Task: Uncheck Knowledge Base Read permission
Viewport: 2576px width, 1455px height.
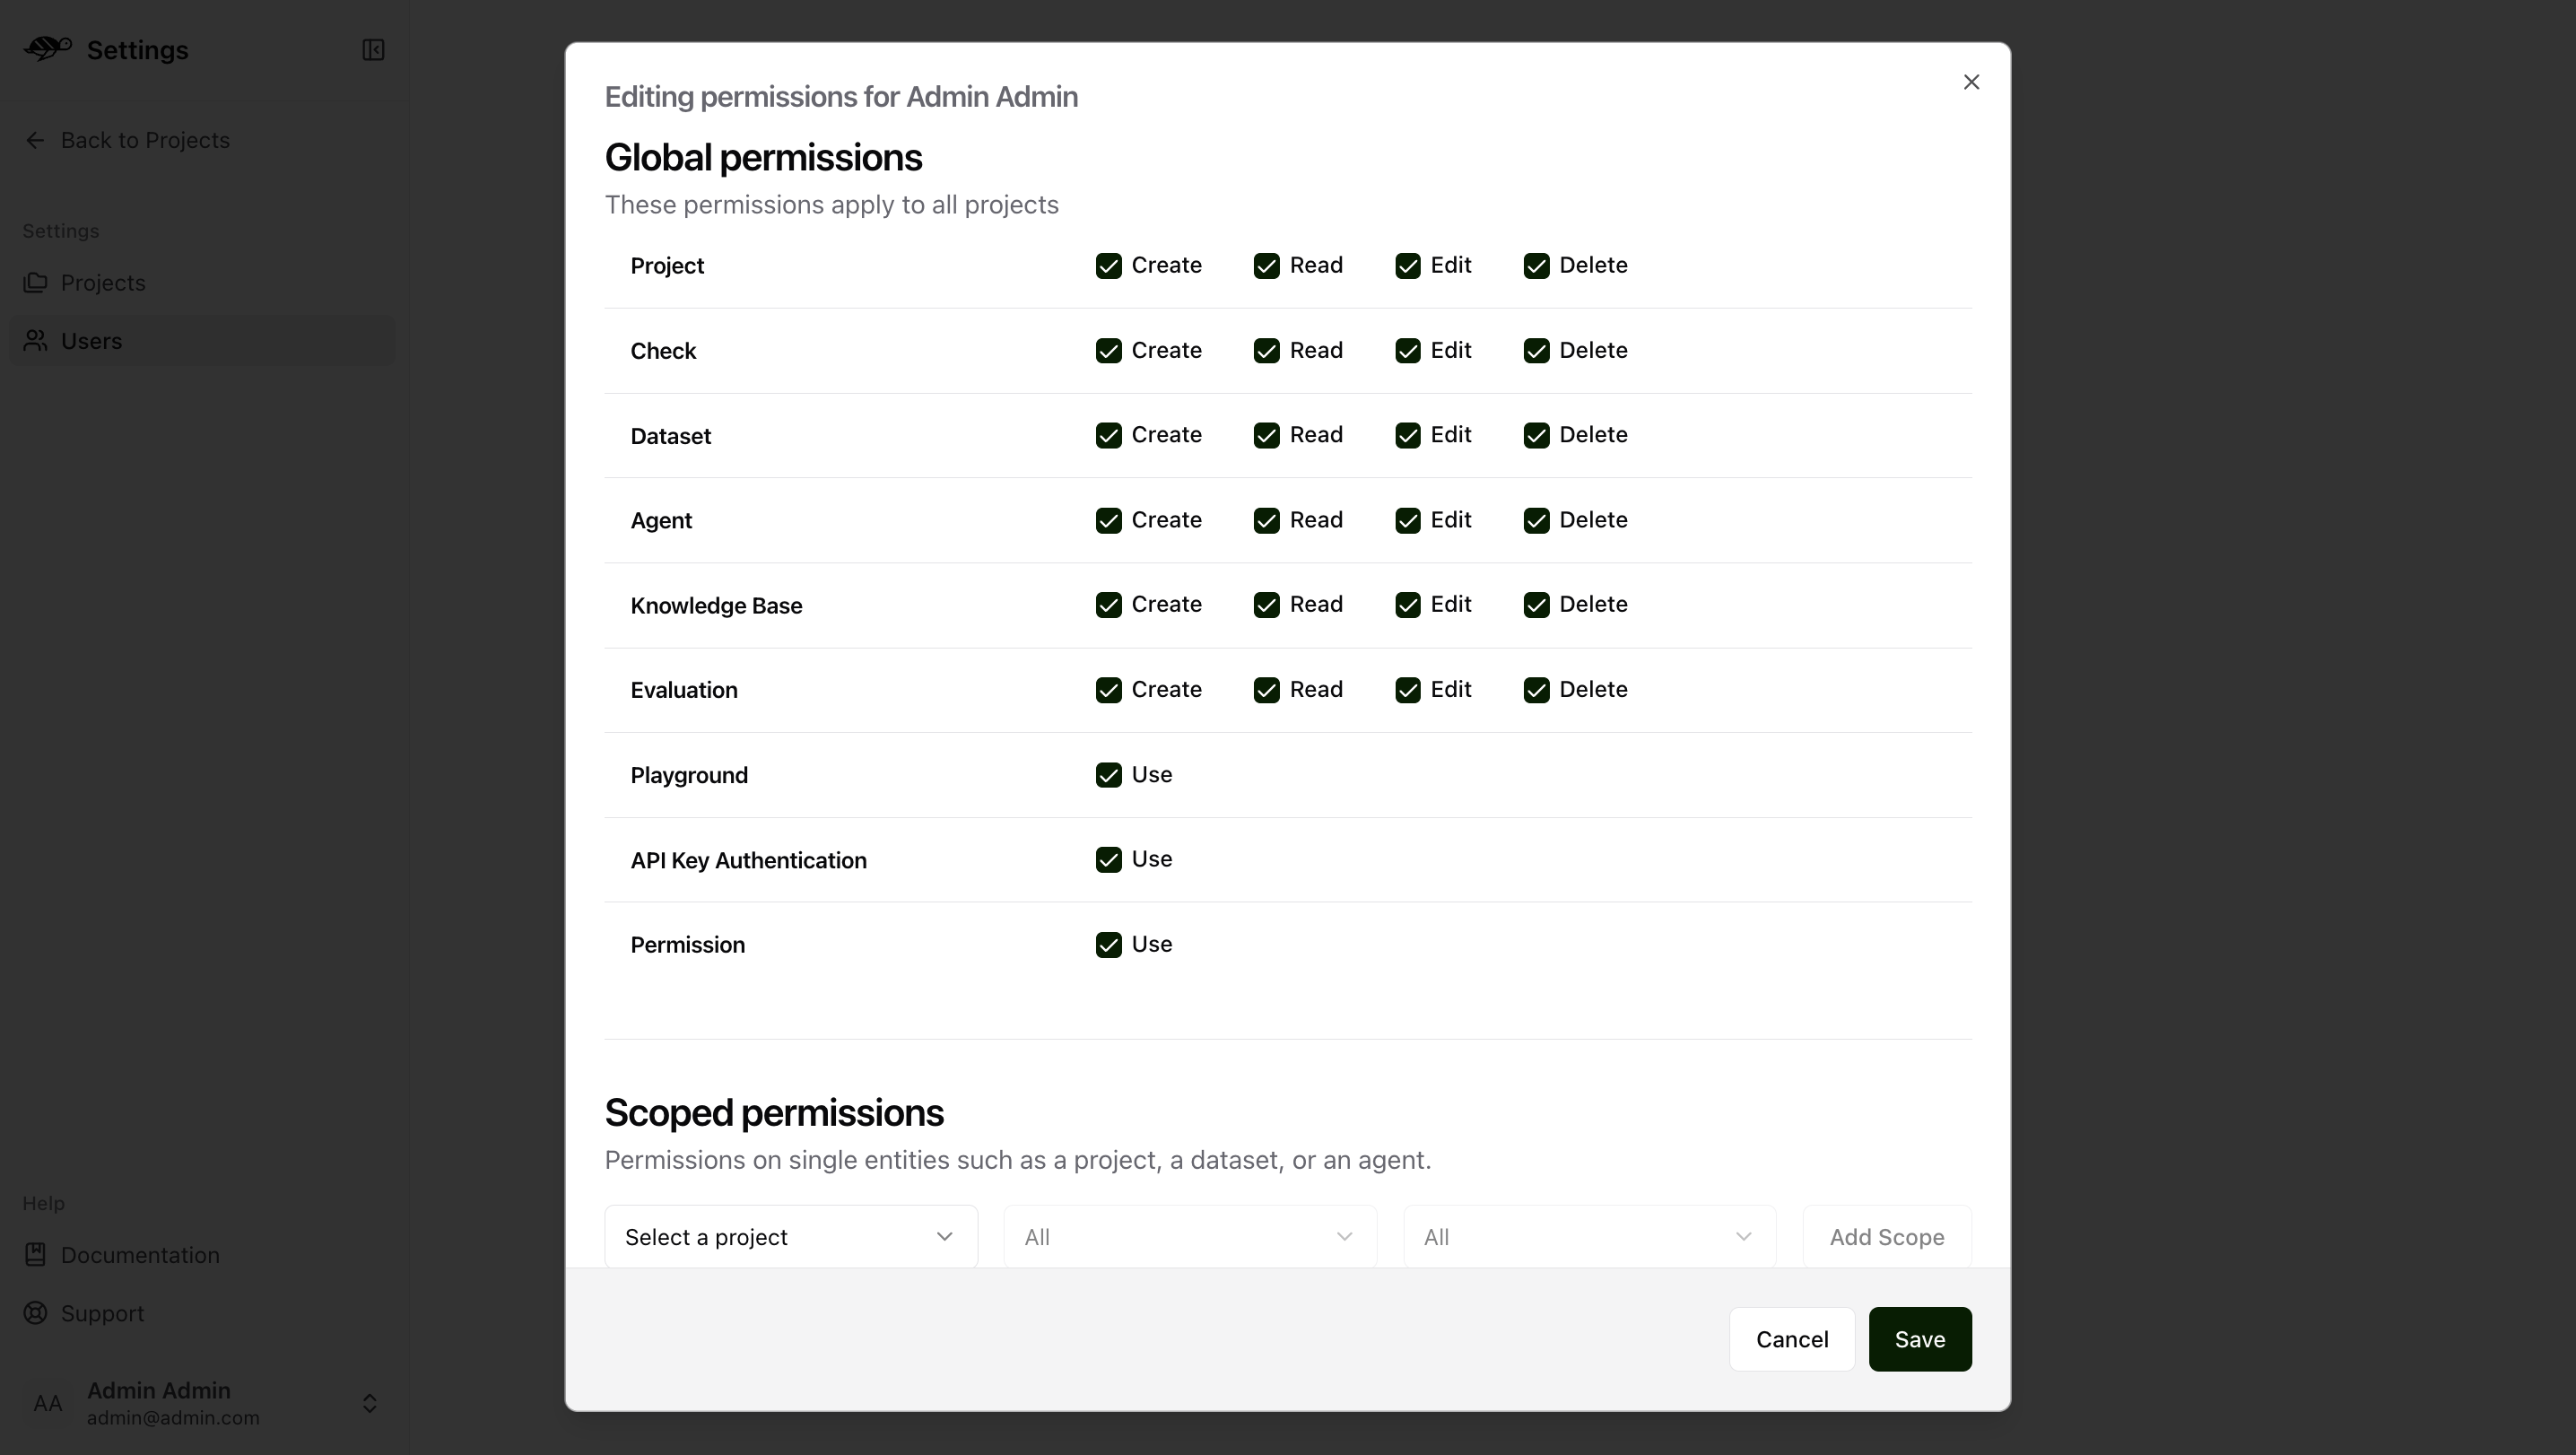Action: (1266, 605)
